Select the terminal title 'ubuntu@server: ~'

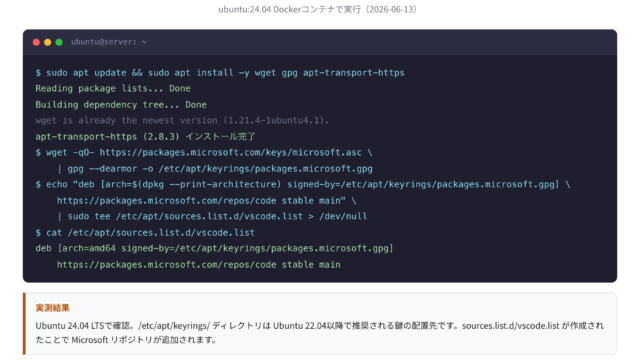(109, 42)
